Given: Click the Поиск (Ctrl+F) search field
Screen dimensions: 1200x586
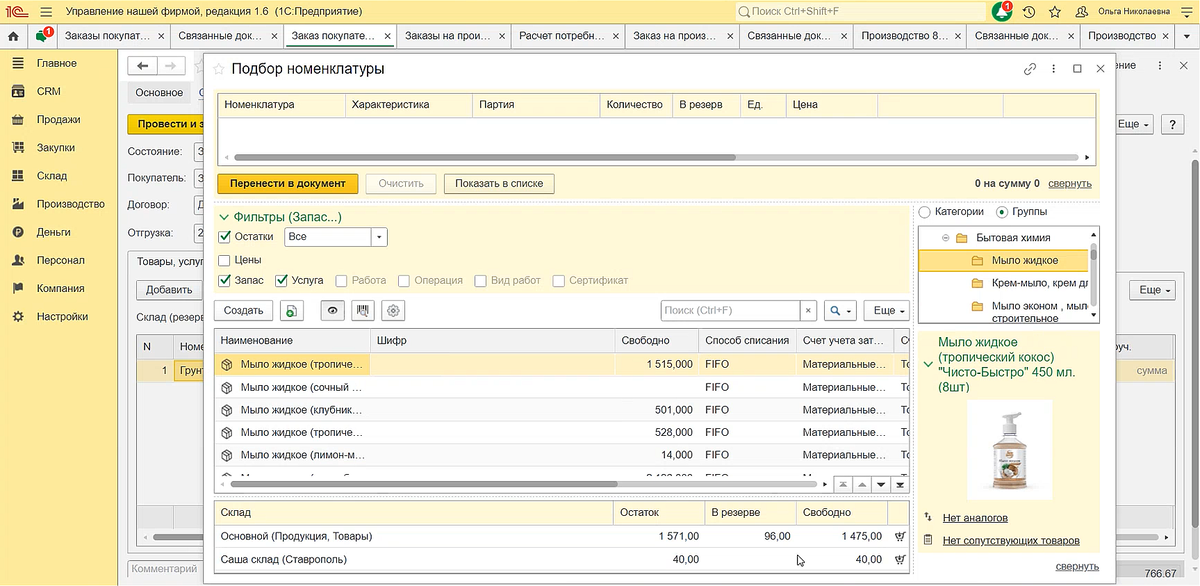Looking at the screenshot, I should 730,311.
